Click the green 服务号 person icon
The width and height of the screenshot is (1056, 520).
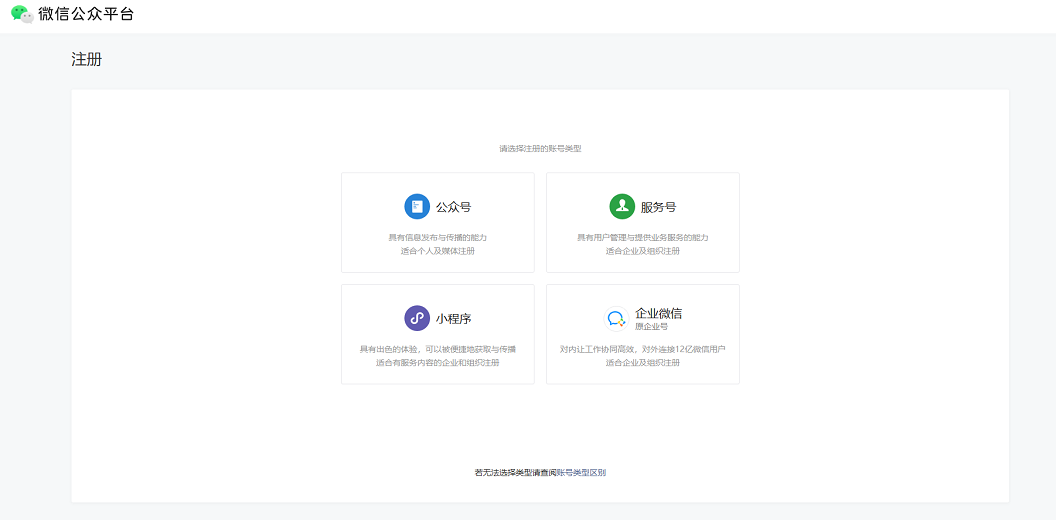[x=622, y=206]
